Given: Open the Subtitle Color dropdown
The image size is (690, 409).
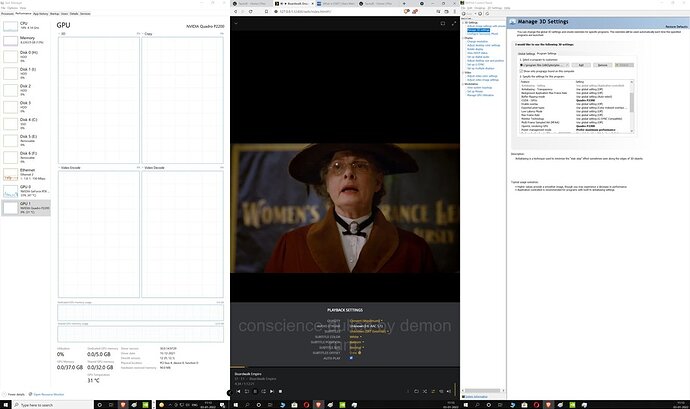Looking at the screenshot, I should 356,337.
